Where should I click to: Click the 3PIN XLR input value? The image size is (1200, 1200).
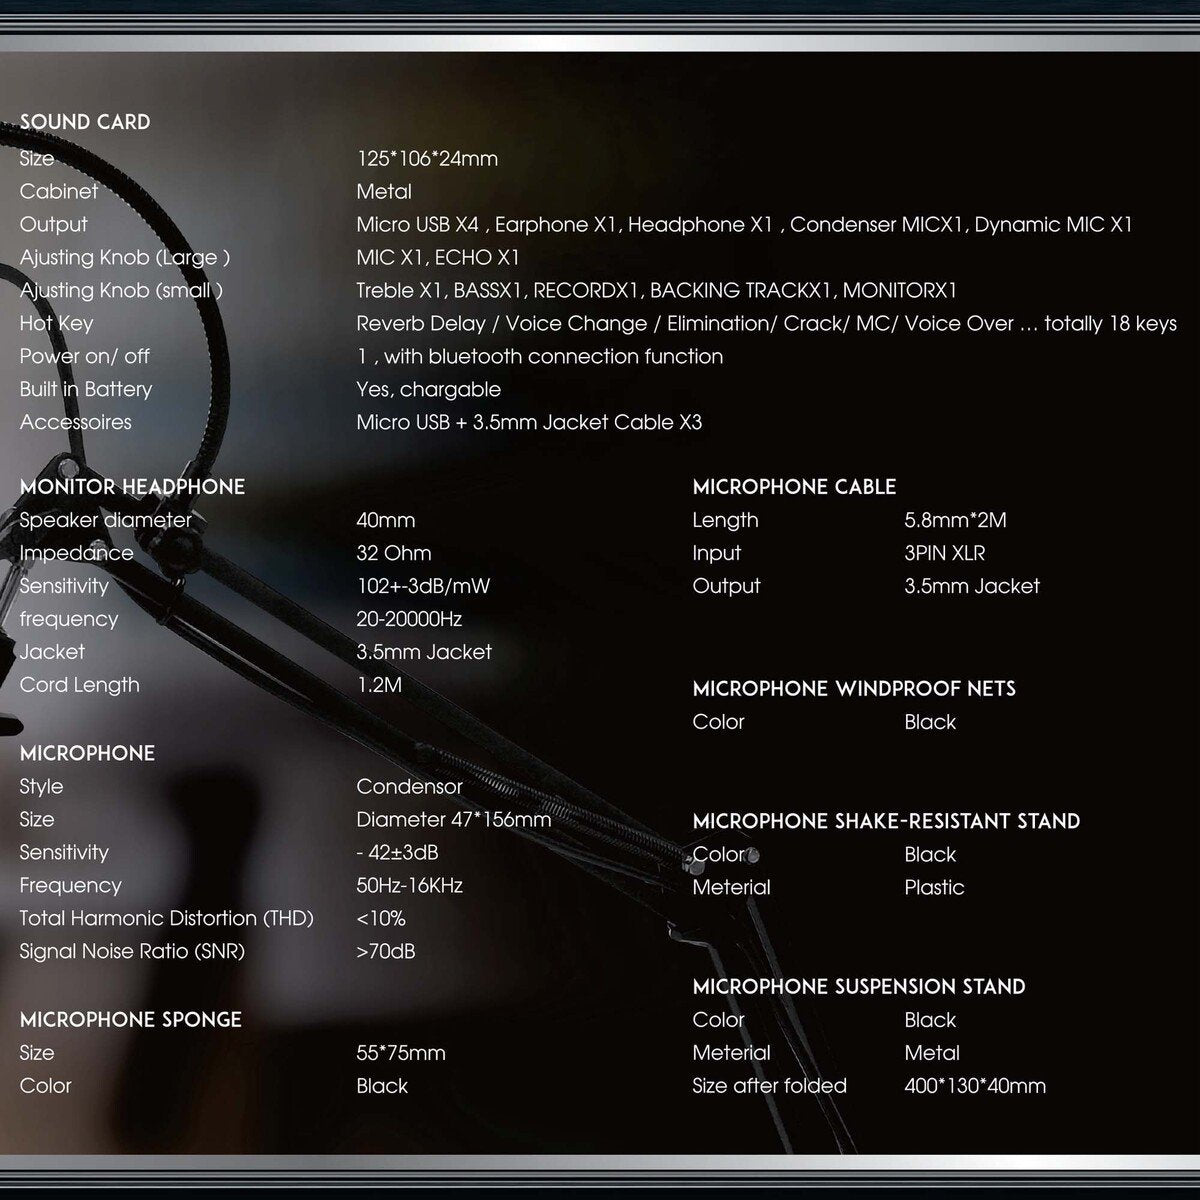tap(944, 553)
